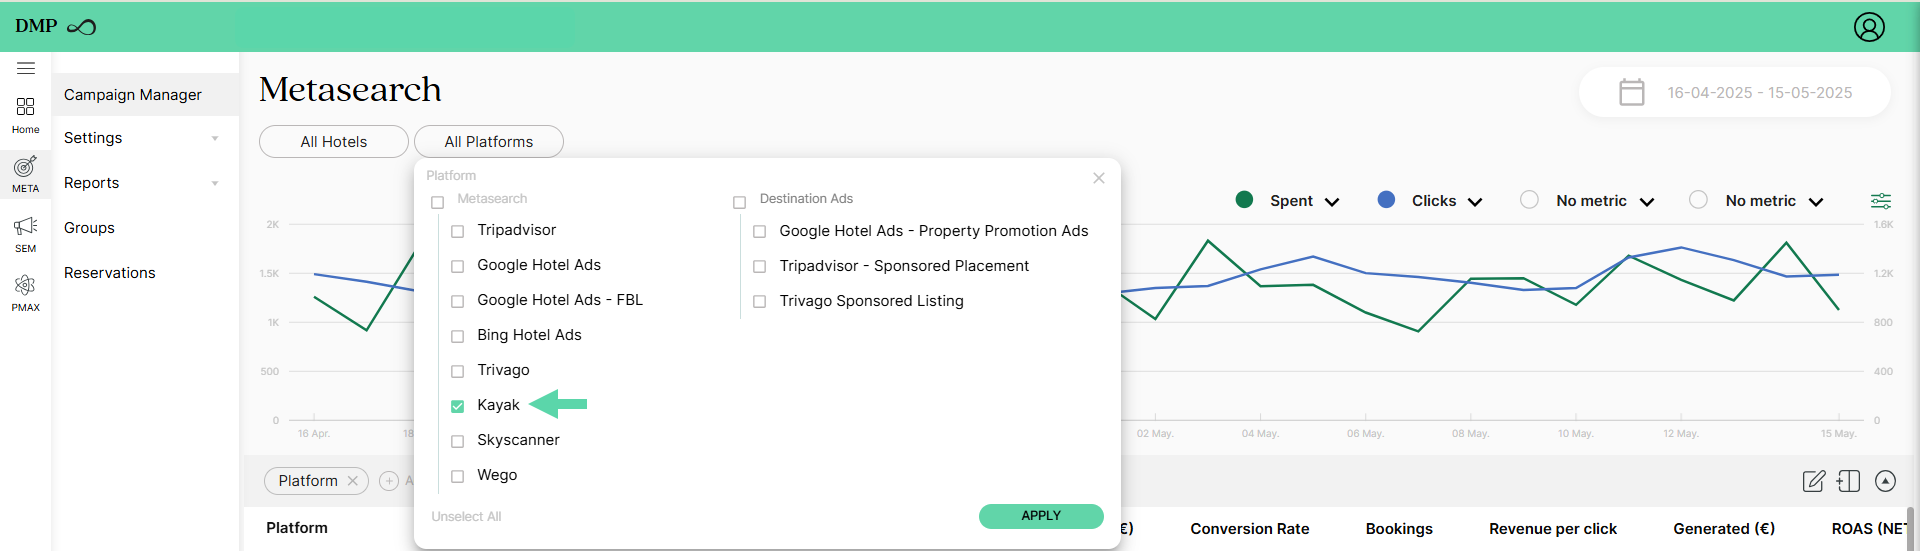Click the column layout icon above table
This screenshot has width=1920, height=551.
coord(1848,481)
